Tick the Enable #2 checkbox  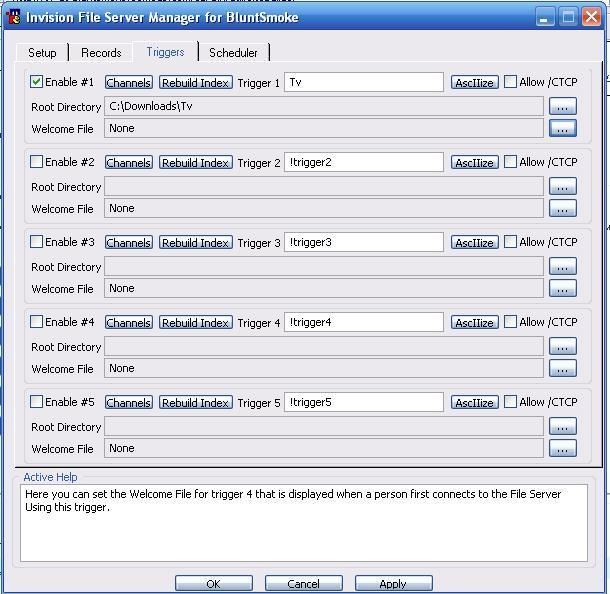click(x=37, y=162)
